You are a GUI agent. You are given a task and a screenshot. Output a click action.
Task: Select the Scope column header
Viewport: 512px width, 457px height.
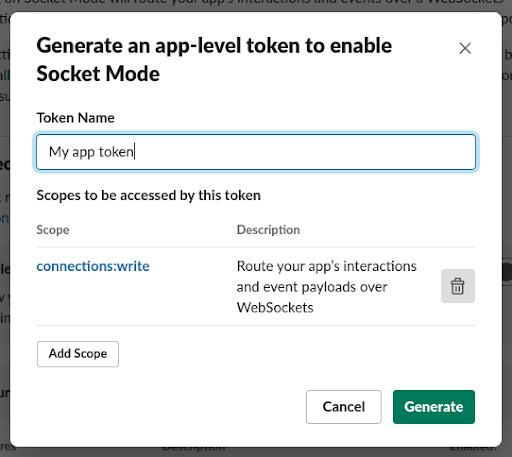coord(53,230)
